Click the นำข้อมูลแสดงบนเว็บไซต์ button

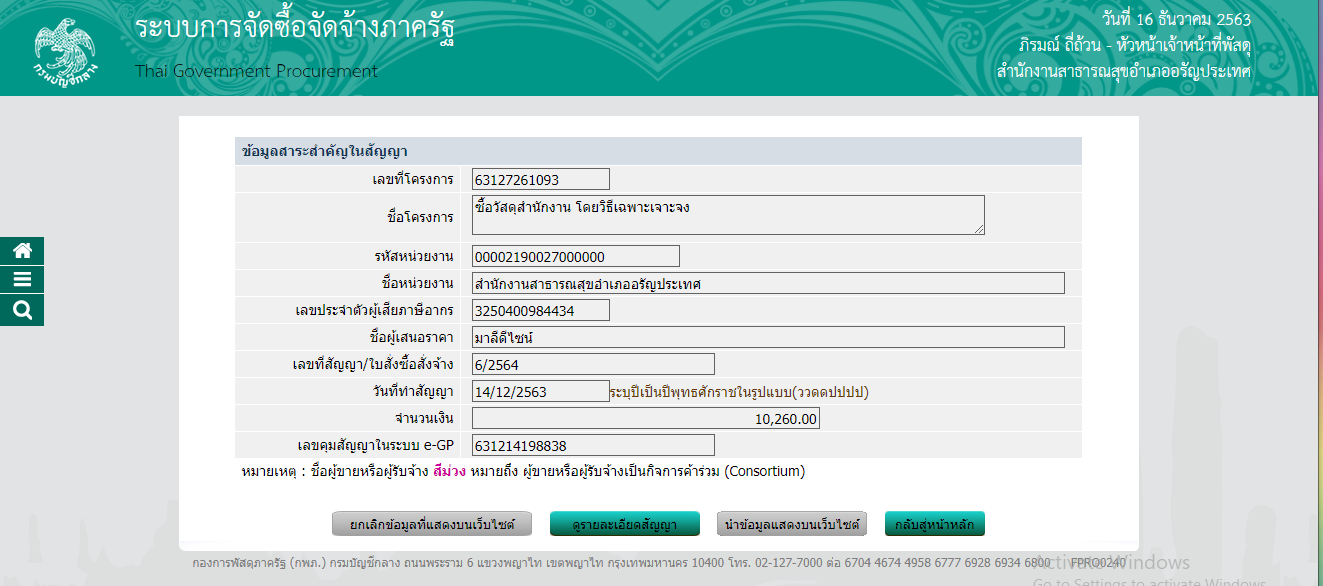792,524
